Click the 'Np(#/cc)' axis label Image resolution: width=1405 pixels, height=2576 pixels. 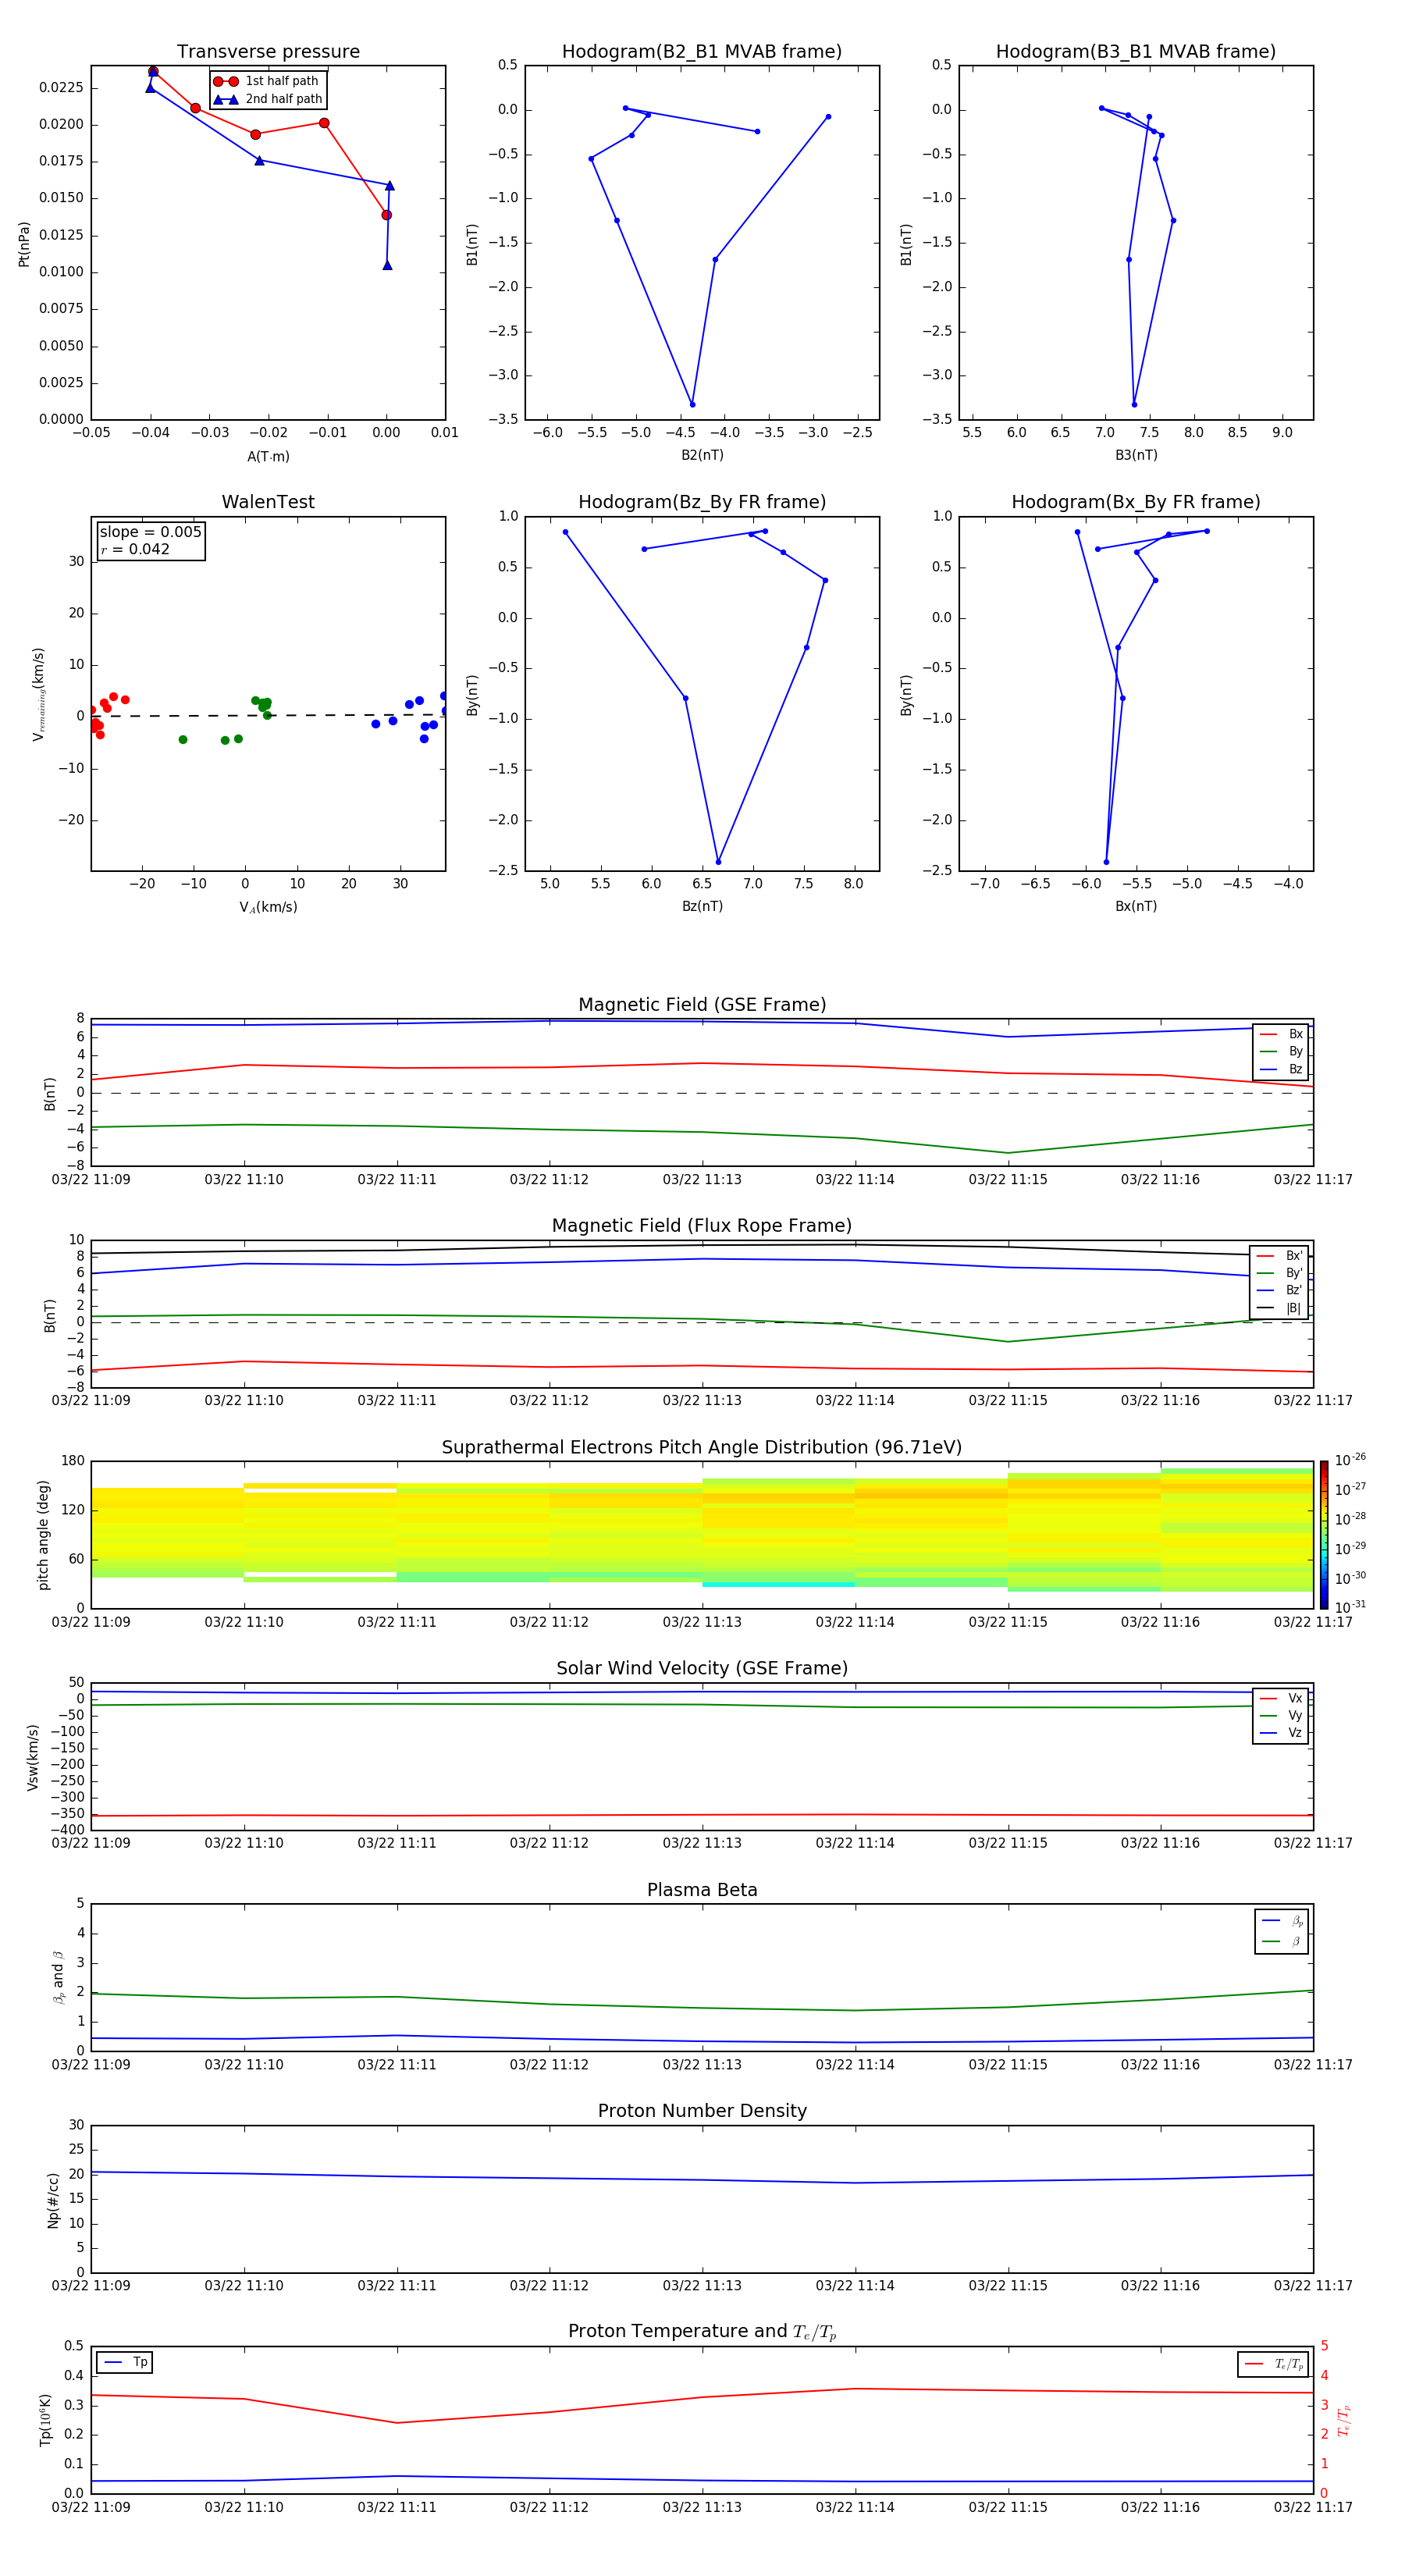click(x=53, y=2199)
